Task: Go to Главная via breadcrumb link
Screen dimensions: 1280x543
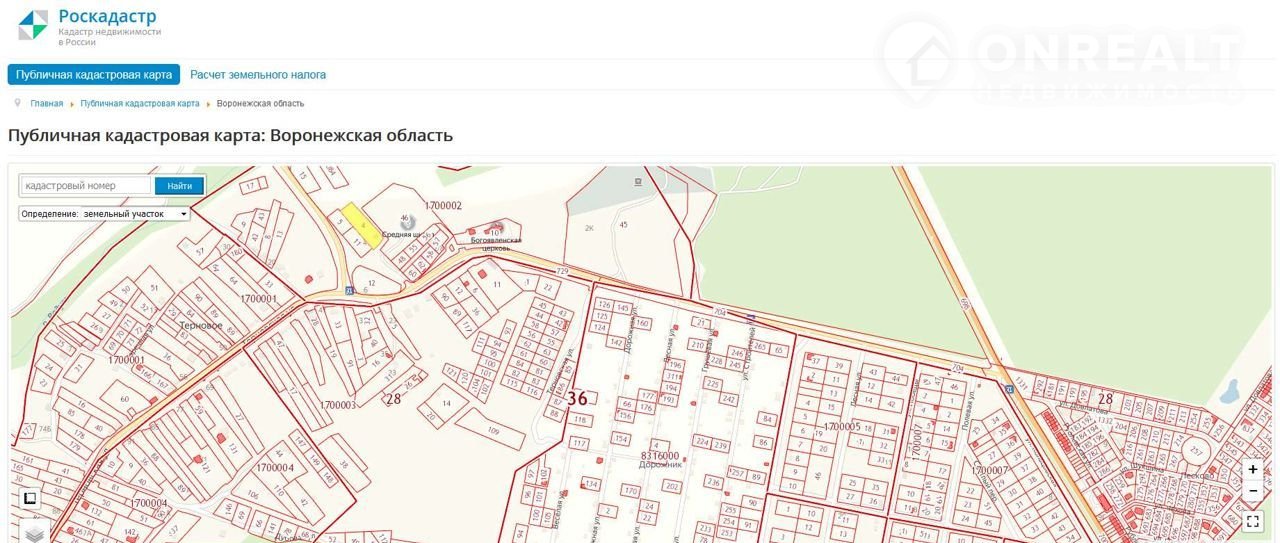Action: 46,104
